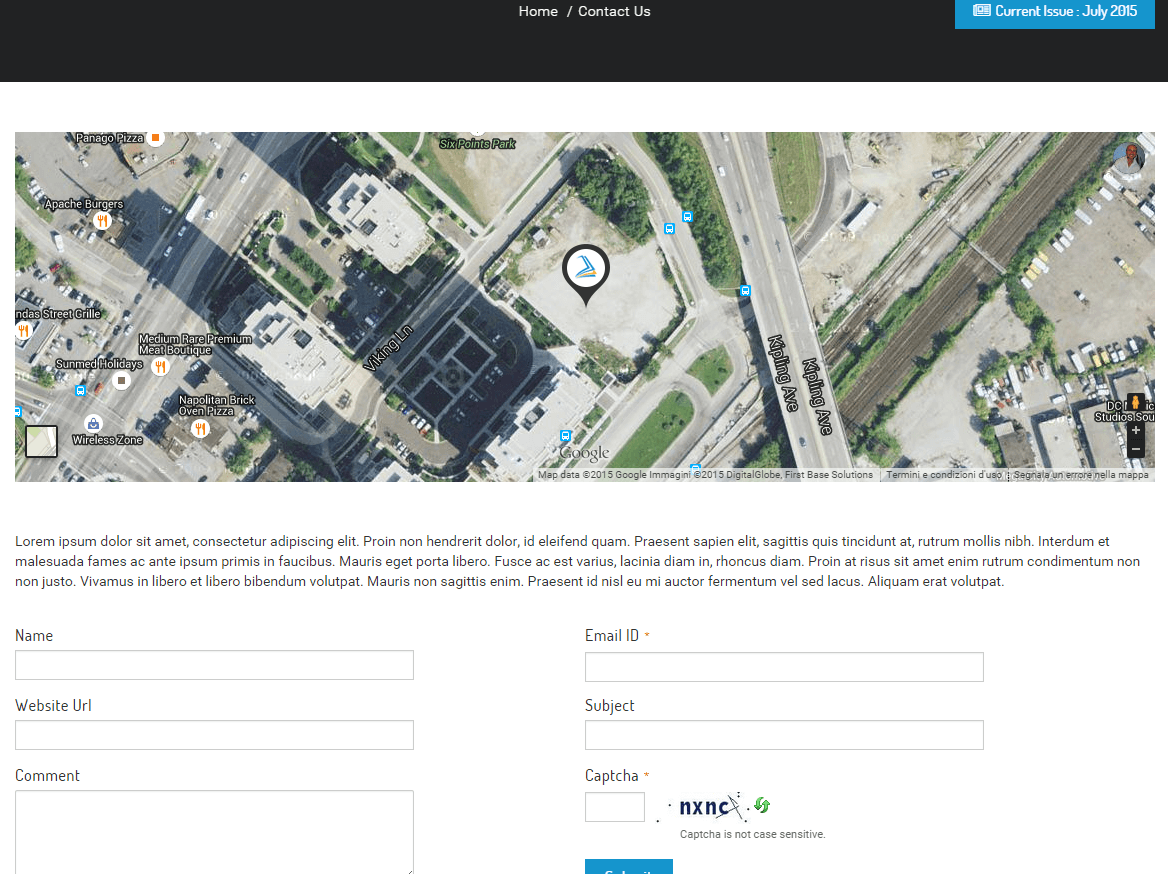Image resolution: width=1168 pixels, height=874 pixels.
Task: Click the Contact Us breadcrumb
Action: tap(614, 11)
